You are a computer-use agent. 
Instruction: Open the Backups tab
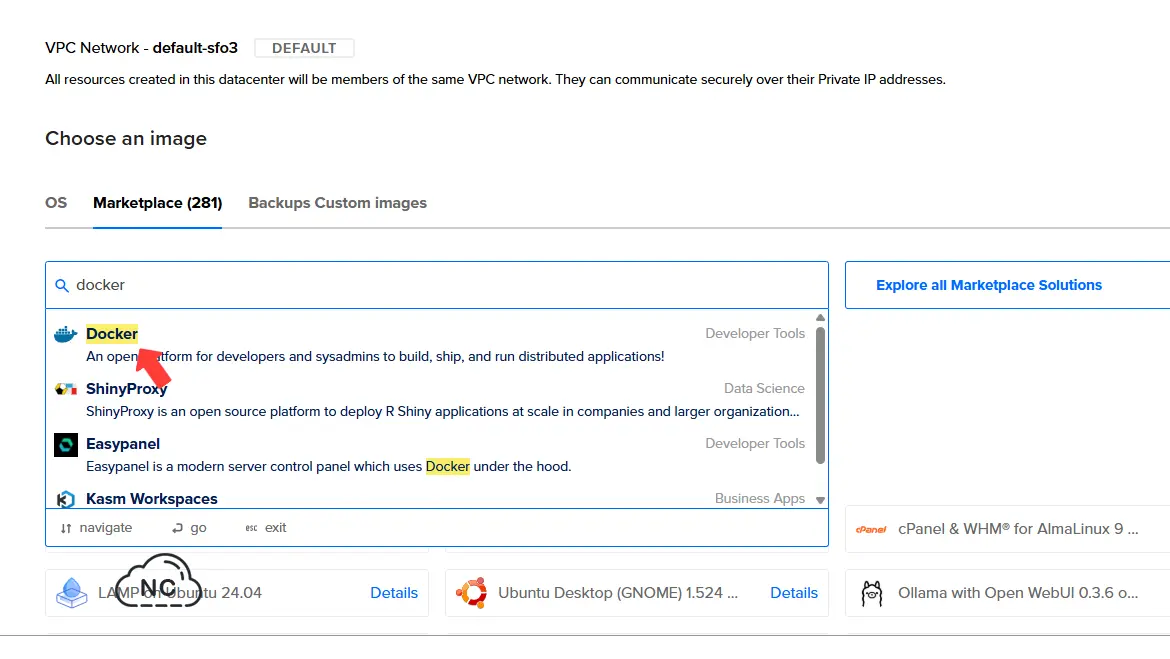coord(279,203)
